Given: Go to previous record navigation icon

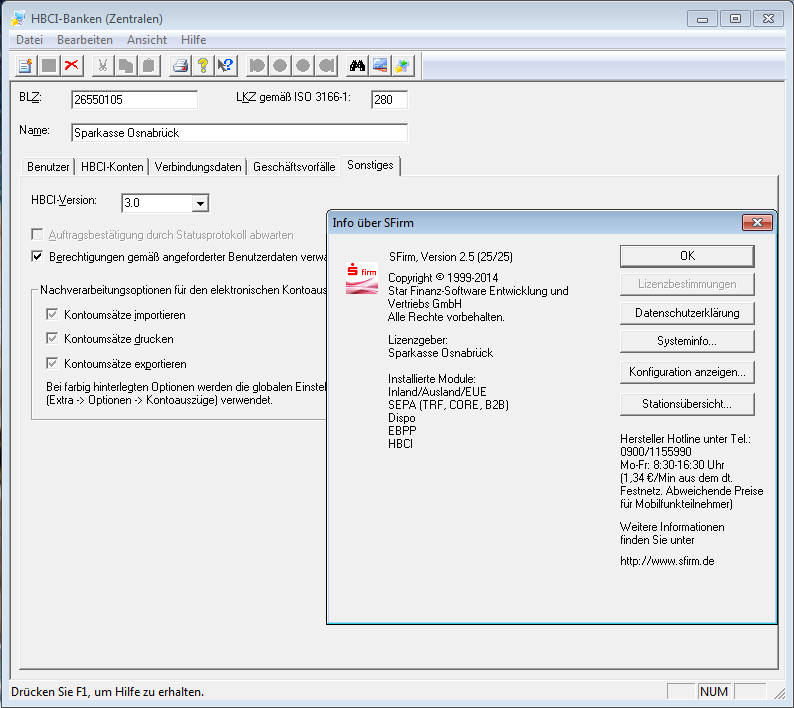Looking at the screenshot, I should 280,66.
